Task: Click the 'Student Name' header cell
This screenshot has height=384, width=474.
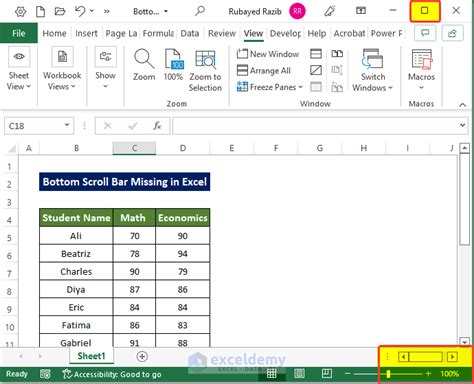Action: (76, 218)
